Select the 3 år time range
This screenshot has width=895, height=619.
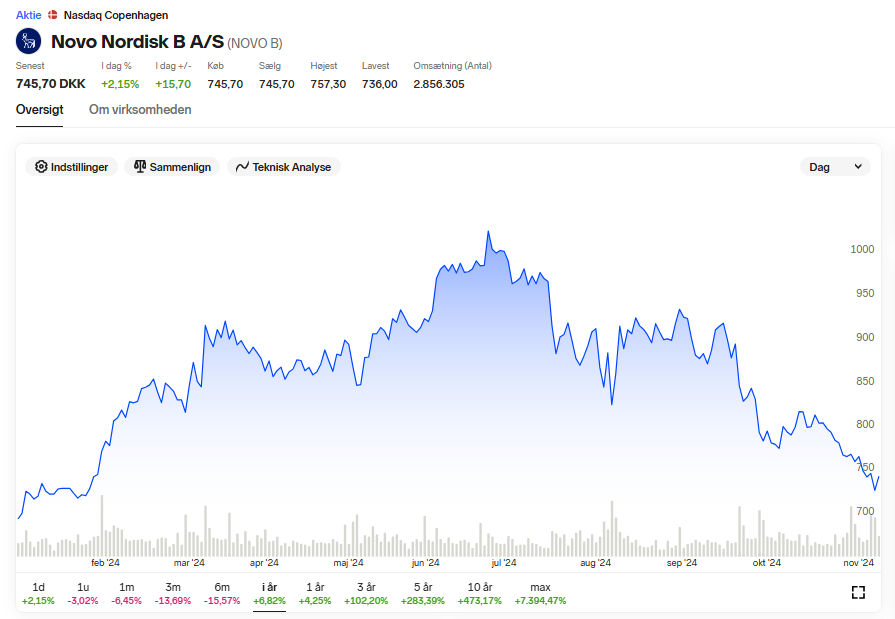366,593
